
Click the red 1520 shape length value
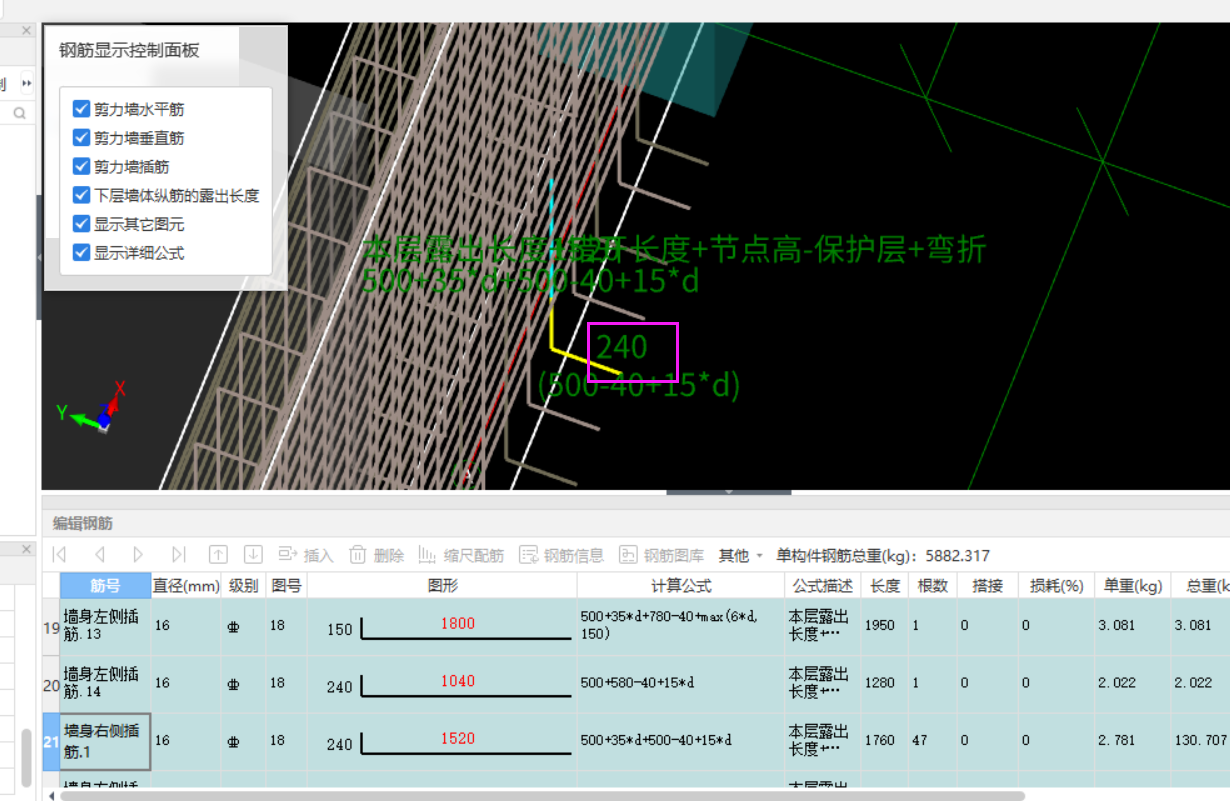(x=457, y=738)
